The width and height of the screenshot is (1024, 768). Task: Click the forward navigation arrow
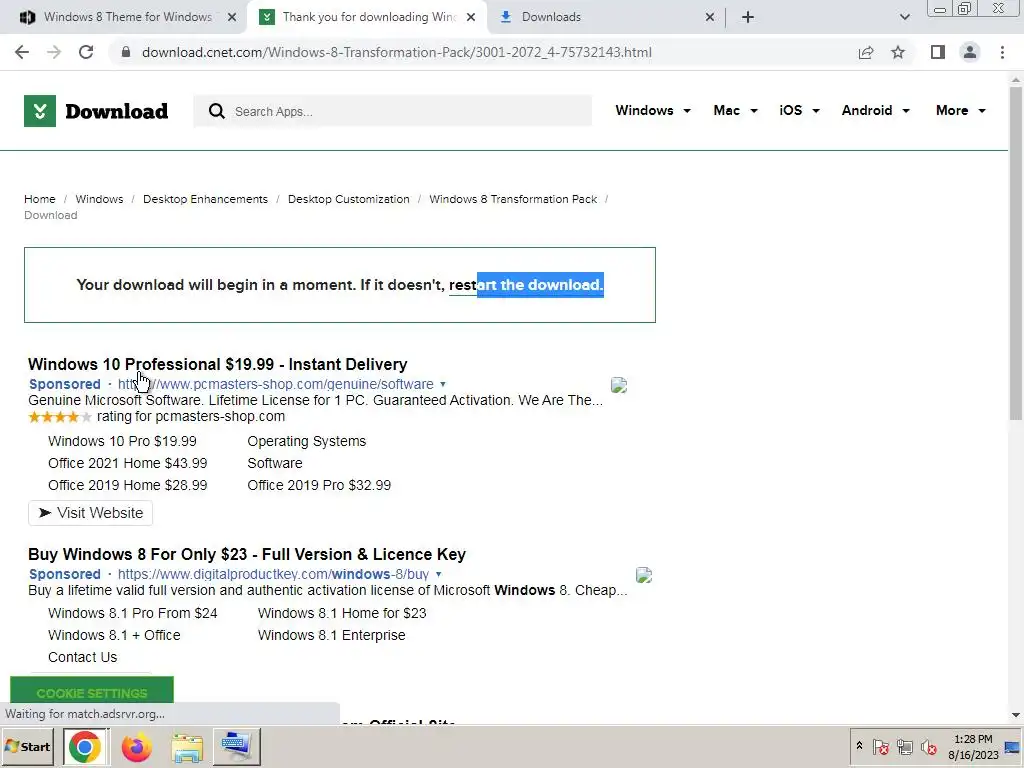point(54,52)
